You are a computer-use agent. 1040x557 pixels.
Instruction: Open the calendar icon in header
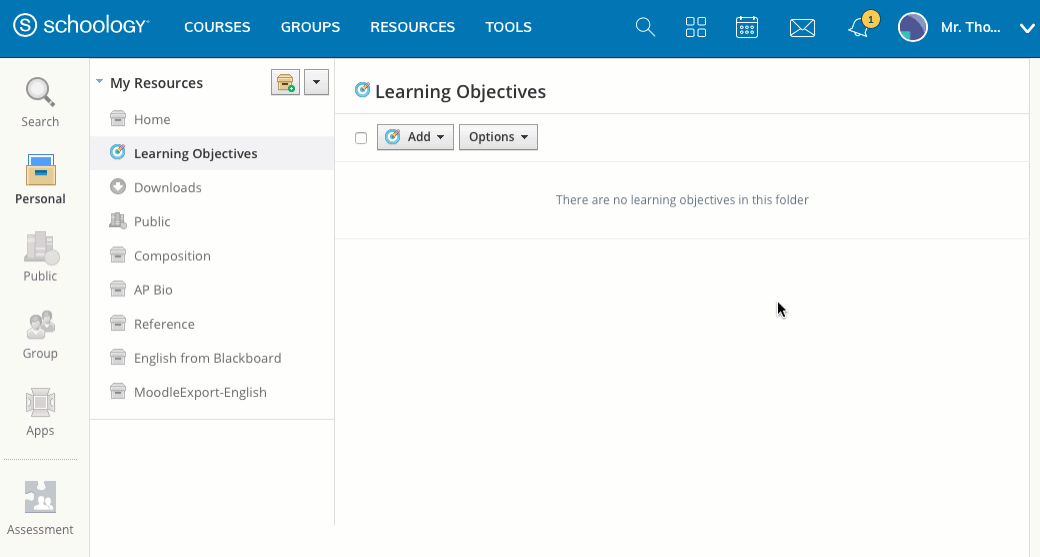pos(747,27)
